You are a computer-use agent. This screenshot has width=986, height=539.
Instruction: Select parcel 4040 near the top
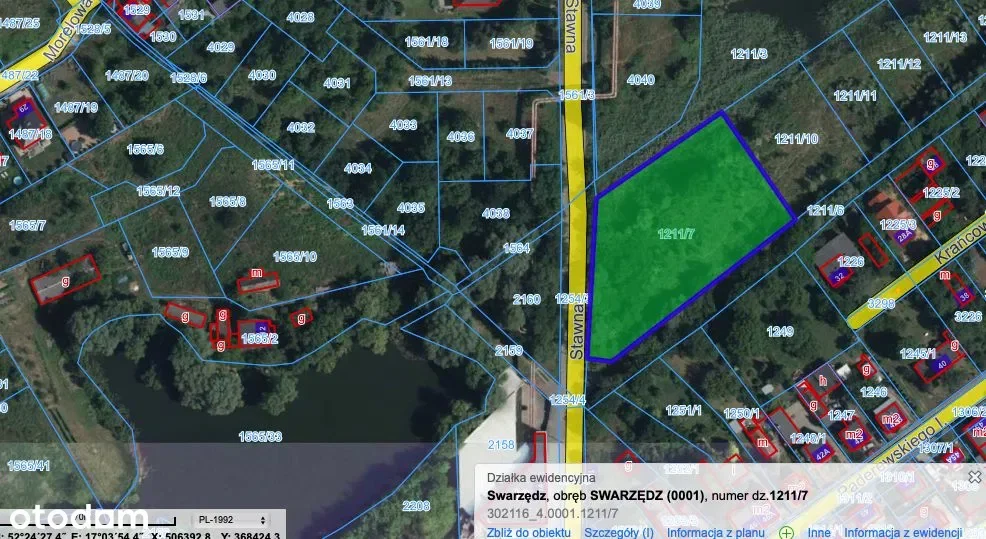point(640,80)
